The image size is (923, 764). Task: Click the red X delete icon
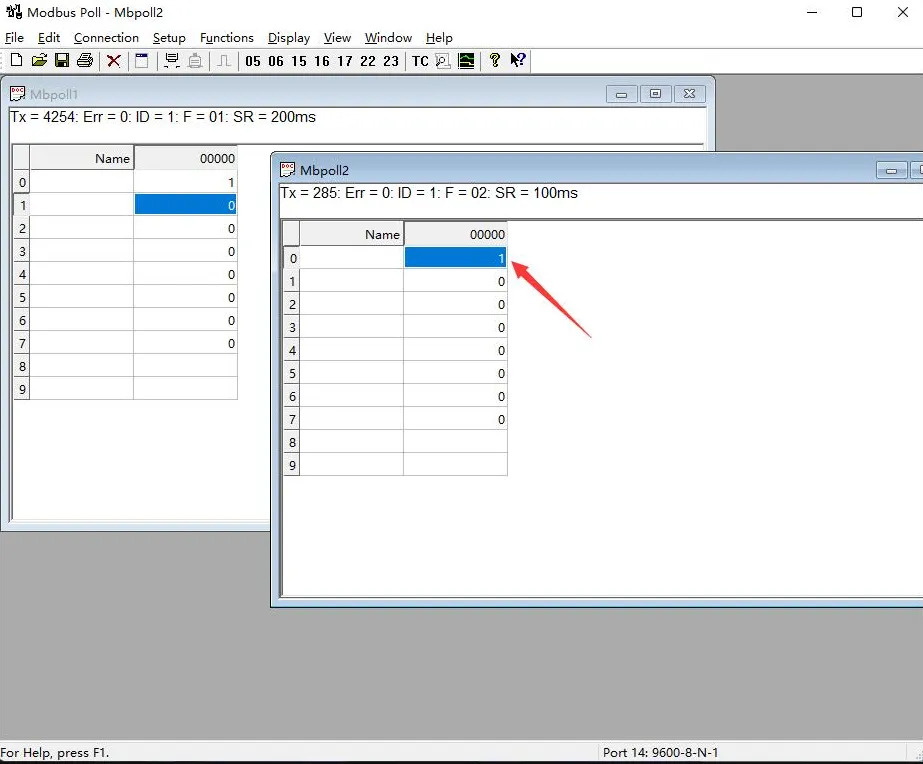pyautogui.click(x=114, y=61)
